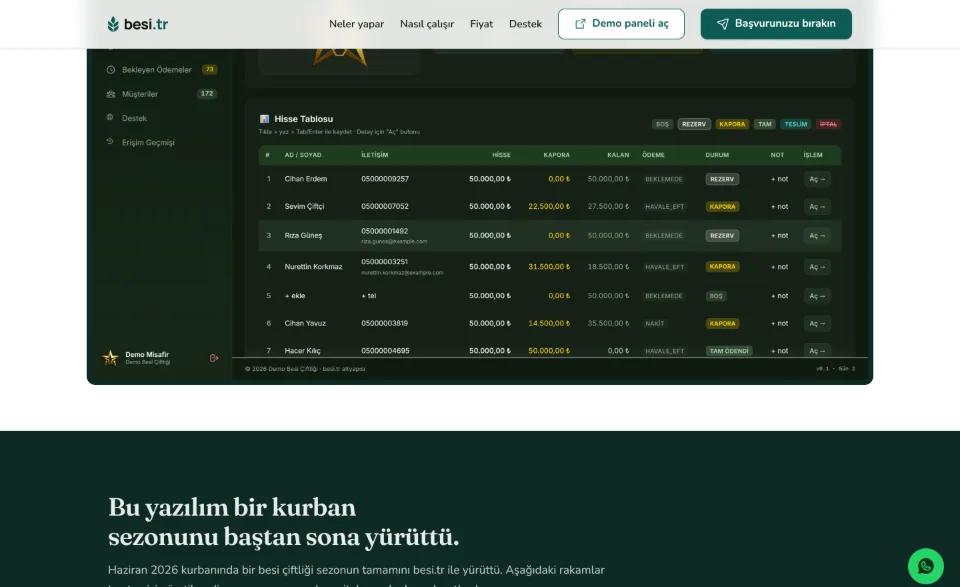Open details with Aç for Sevim Çiftçi
This screenshot has width=960, height=587.
(x=817, y=207)
